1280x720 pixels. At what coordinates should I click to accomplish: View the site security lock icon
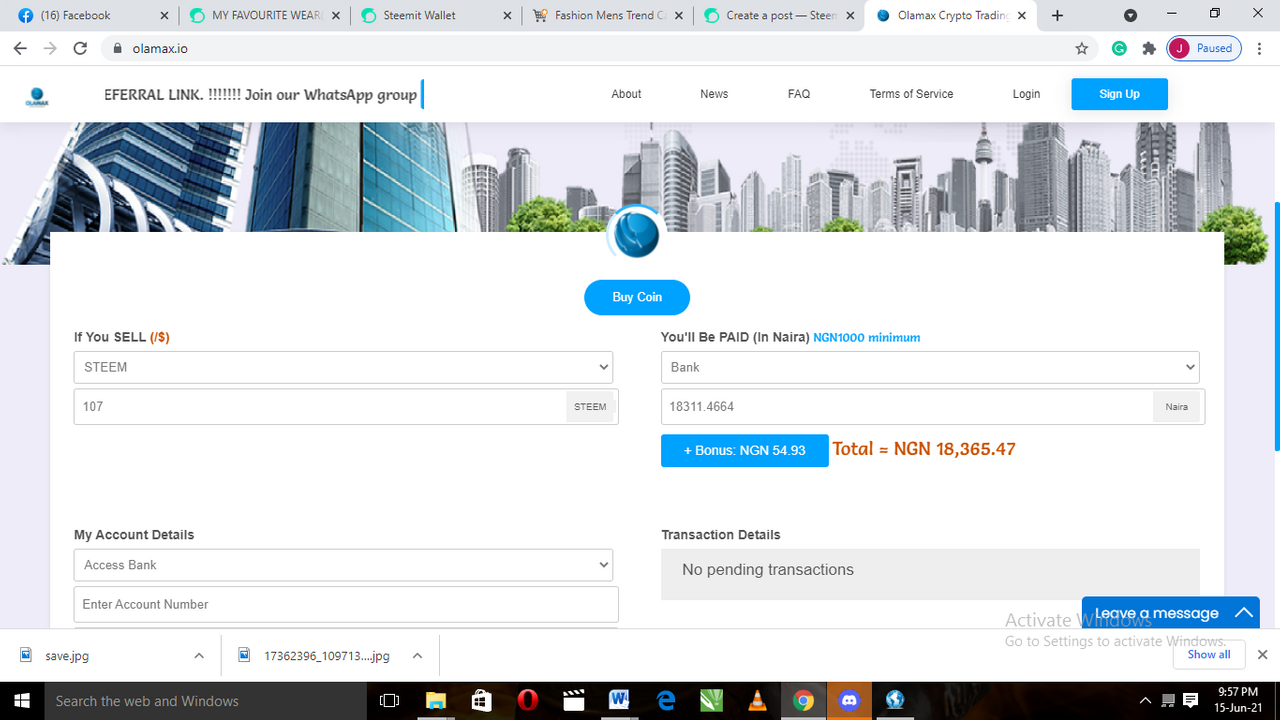[117, 48]
